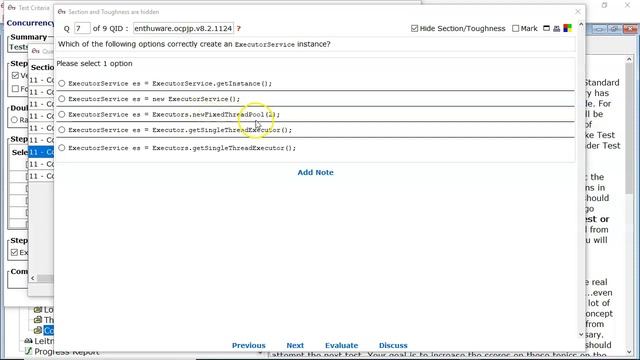Click the folder icon beside 'Th' tree item
This screenshot has width=640, height=360.
(38, 320)
